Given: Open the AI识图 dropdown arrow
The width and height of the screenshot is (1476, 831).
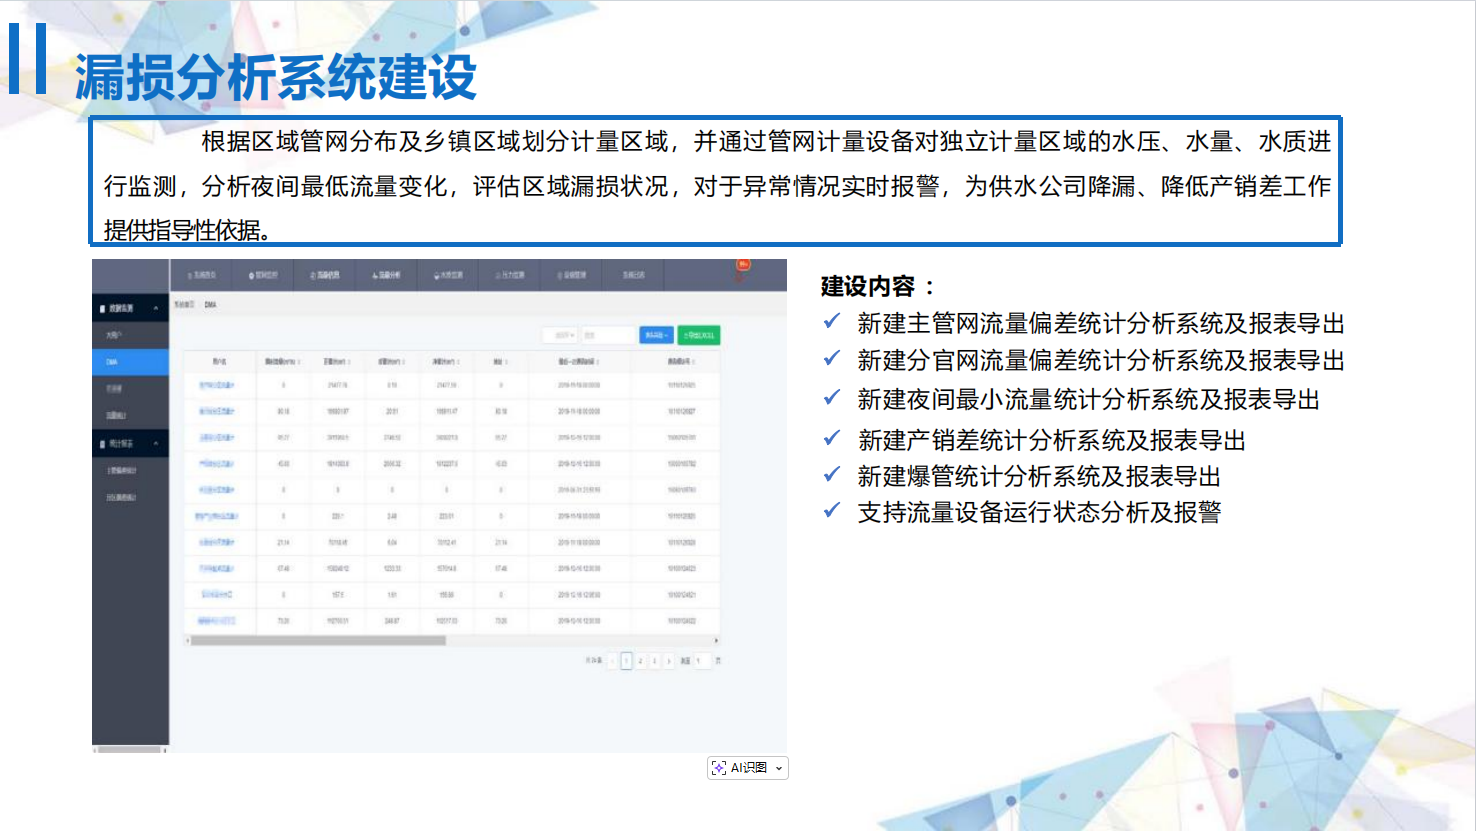Looking at the screenshot, I should click(779, 768).
